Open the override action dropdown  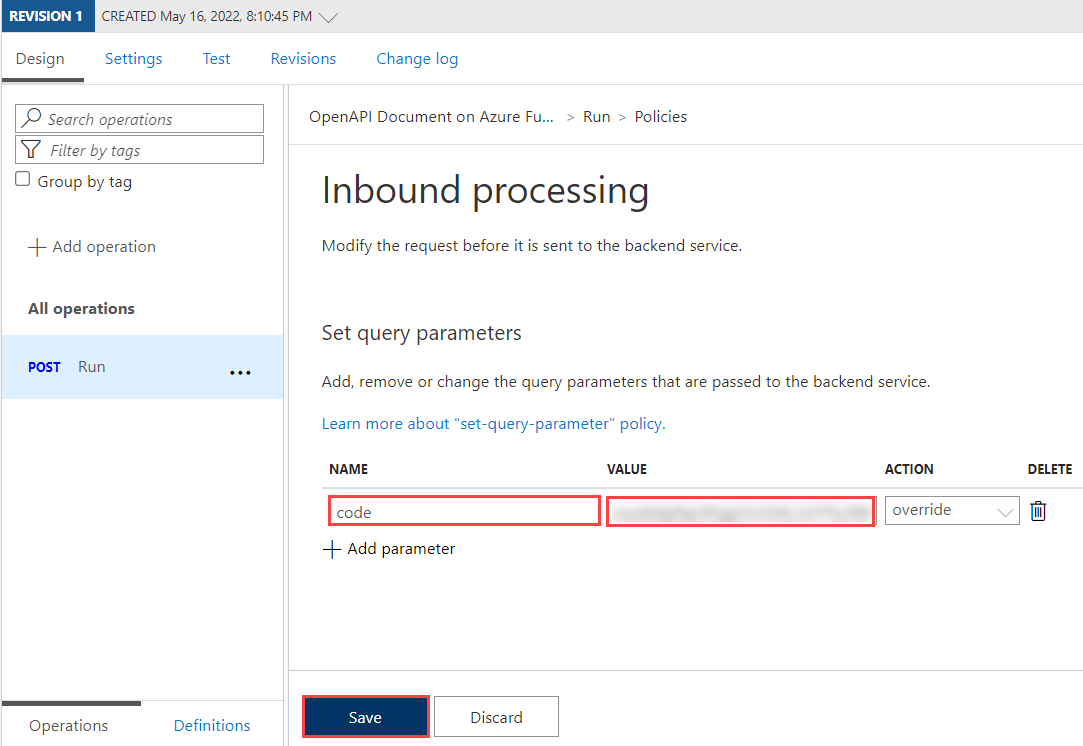coord(952,510)
